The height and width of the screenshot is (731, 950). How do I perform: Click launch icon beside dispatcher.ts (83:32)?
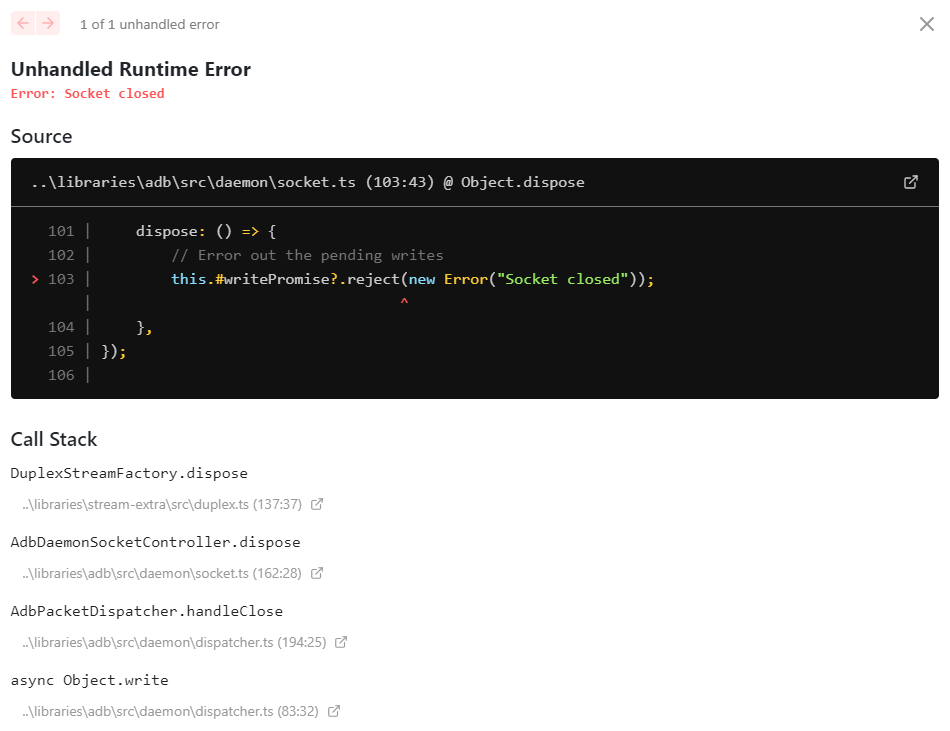pos(333,710)
